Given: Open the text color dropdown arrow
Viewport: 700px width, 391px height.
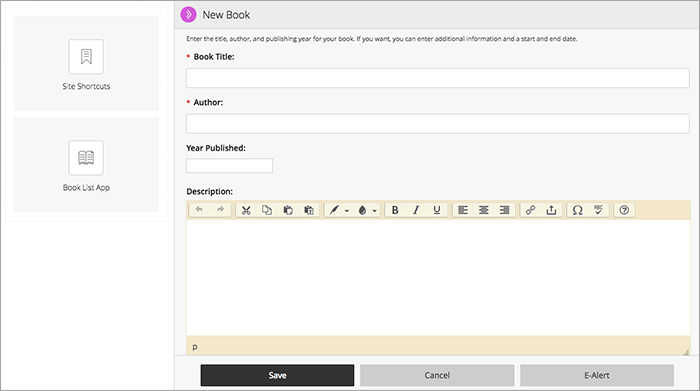Looking at the screenshot, I should point(347,211).
